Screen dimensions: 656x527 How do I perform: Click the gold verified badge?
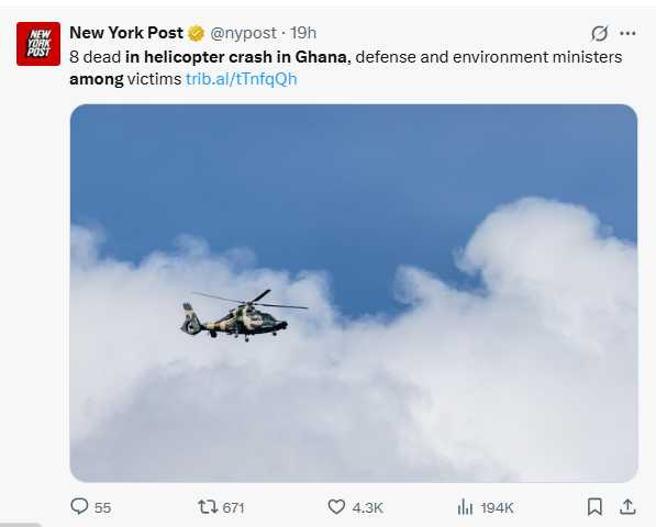tap(195, 34)
